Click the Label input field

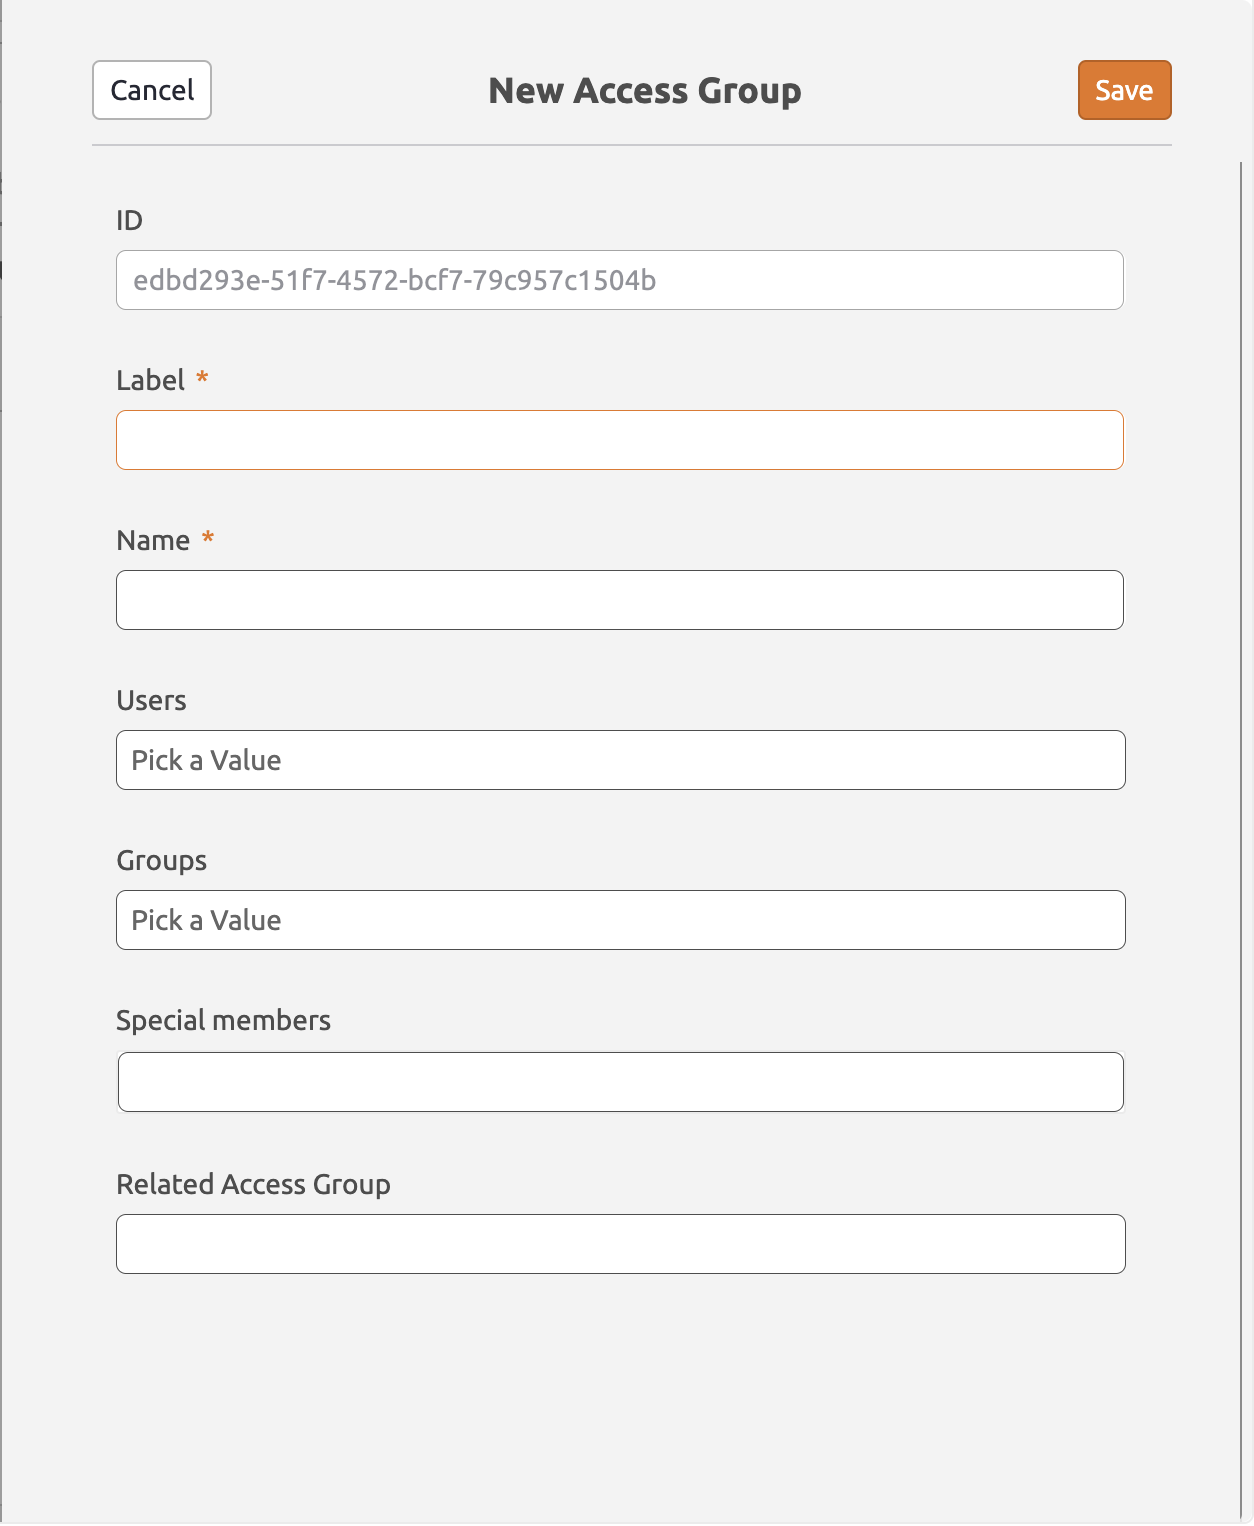pyautogui.click(x=620, y=439)
